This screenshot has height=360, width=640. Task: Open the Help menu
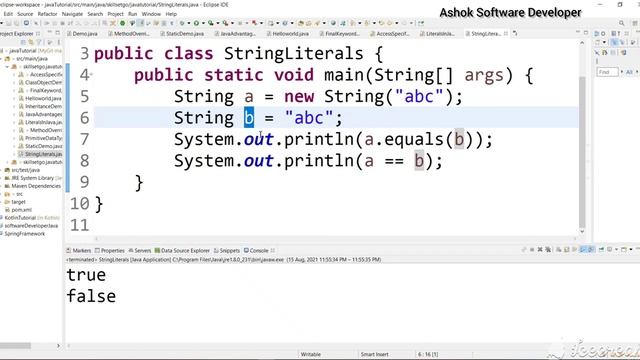tap(171, 14)
